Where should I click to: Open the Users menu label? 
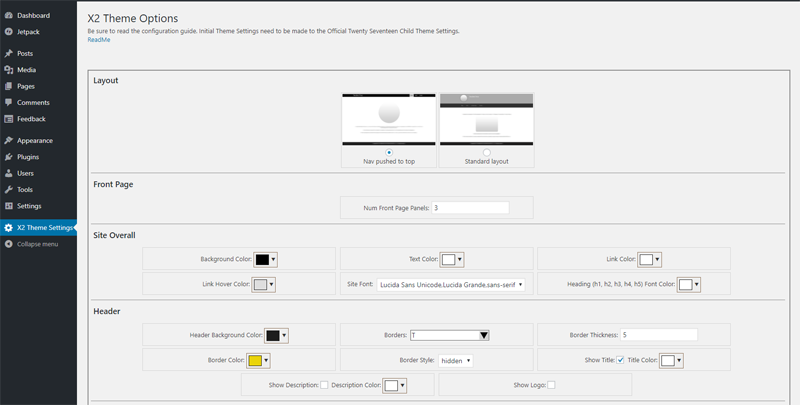26,173
